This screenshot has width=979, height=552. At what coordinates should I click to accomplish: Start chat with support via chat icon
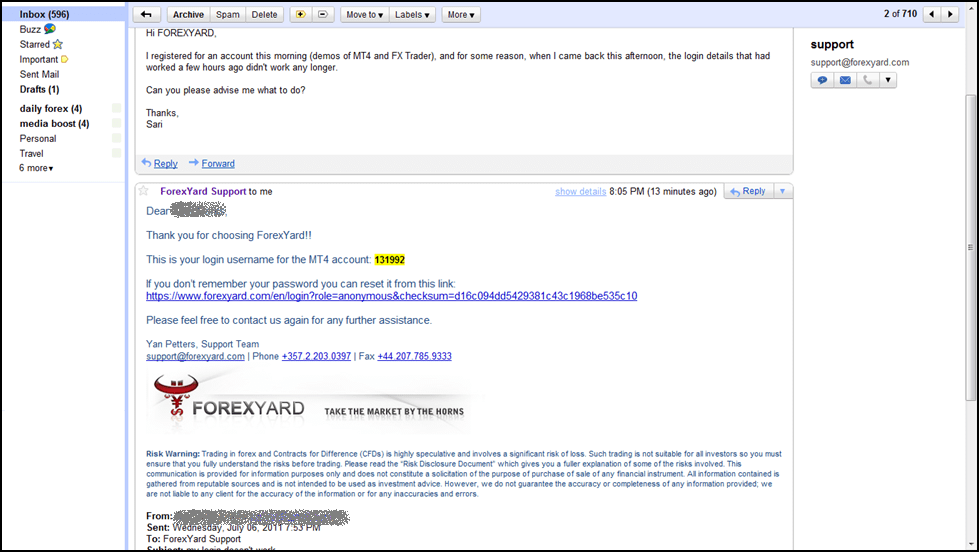coord(822,80)
